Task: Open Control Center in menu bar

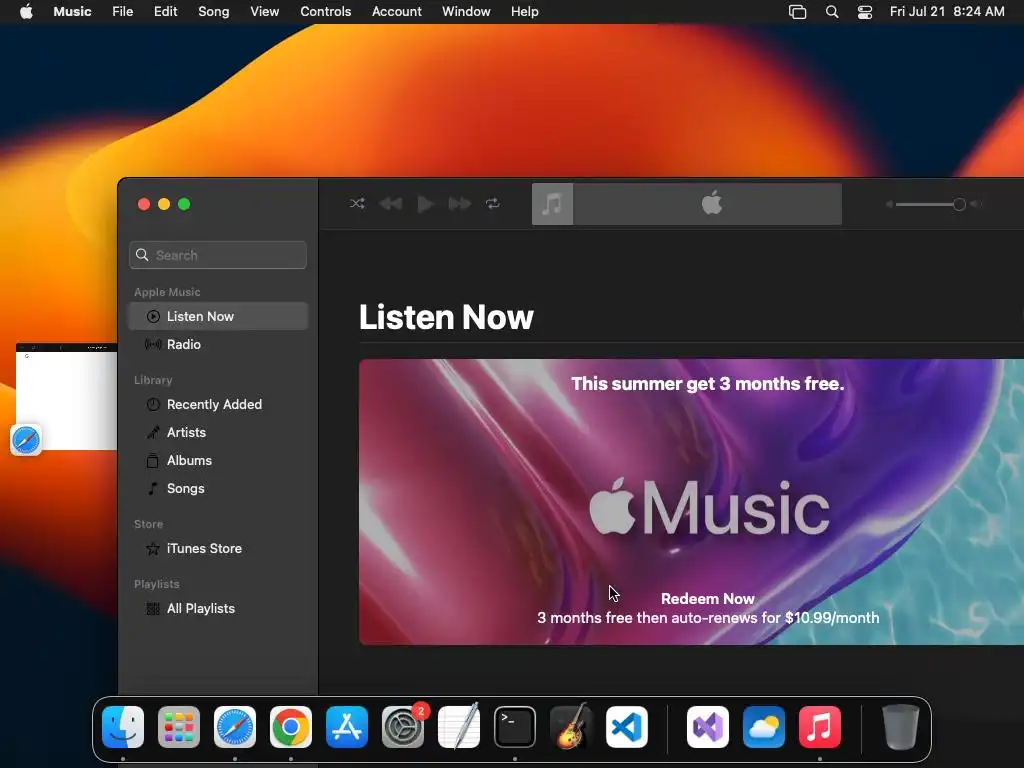Action: (x=865, y=12)
